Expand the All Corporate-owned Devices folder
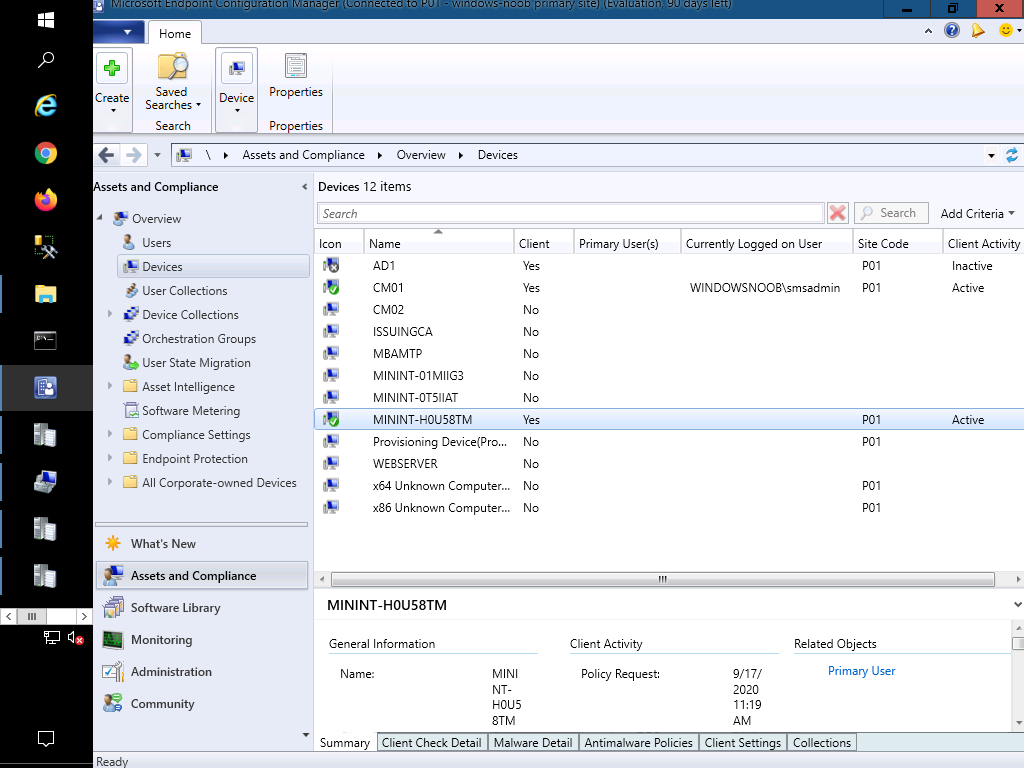The width and height of the screenshot is (1024, 768). coord(110,482)
